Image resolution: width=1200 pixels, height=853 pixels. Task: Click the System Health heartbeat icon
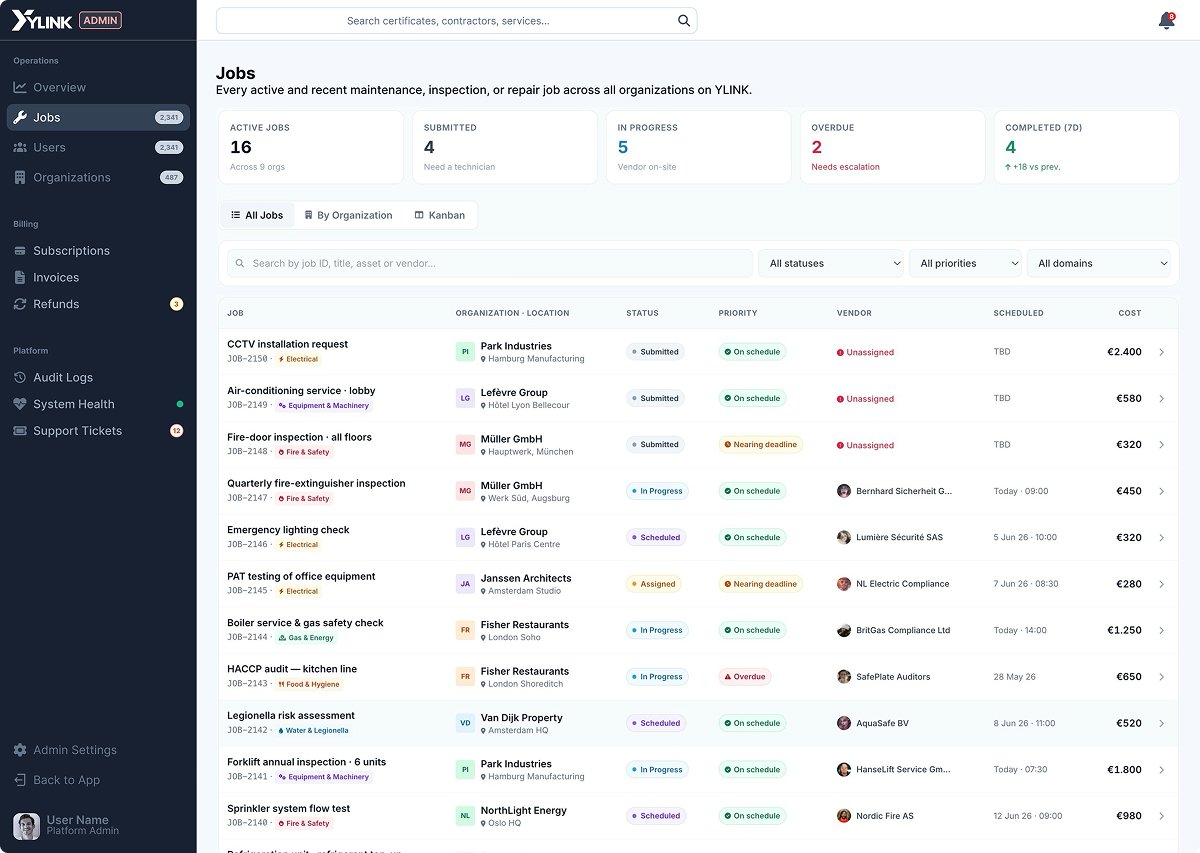20,404
